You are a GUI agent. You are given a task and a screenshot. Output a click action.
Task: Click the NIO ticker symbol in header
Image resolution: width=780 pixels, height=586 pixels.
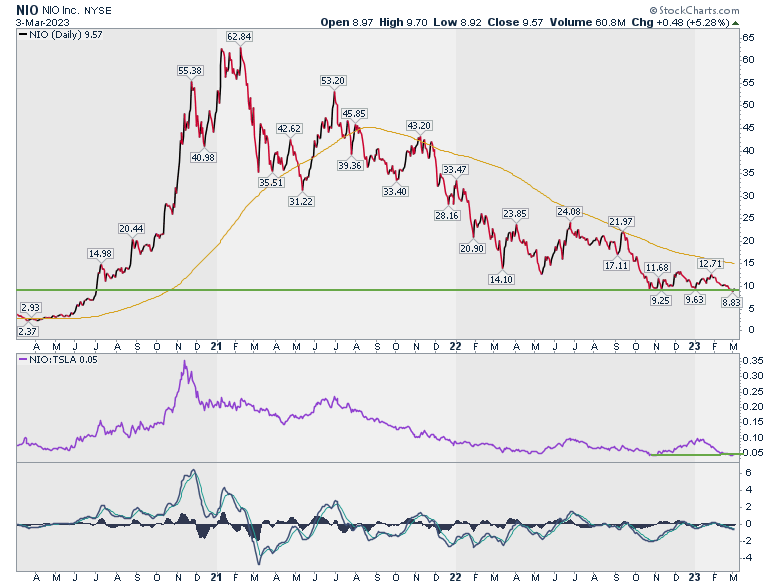pyautogui.click(x=27, y=10)
